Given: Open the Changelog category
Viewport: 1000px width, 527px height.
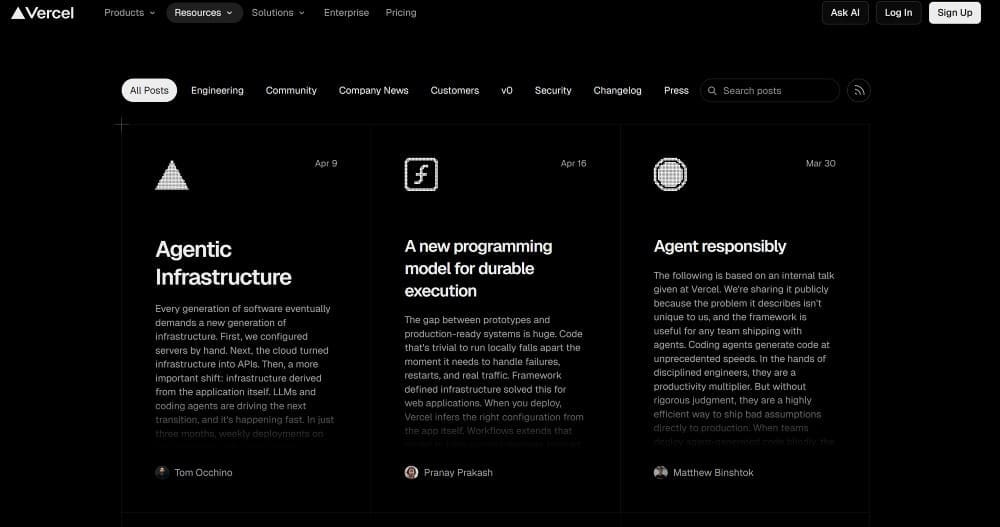Looking at the screenshot, I should tap(617, 91).
